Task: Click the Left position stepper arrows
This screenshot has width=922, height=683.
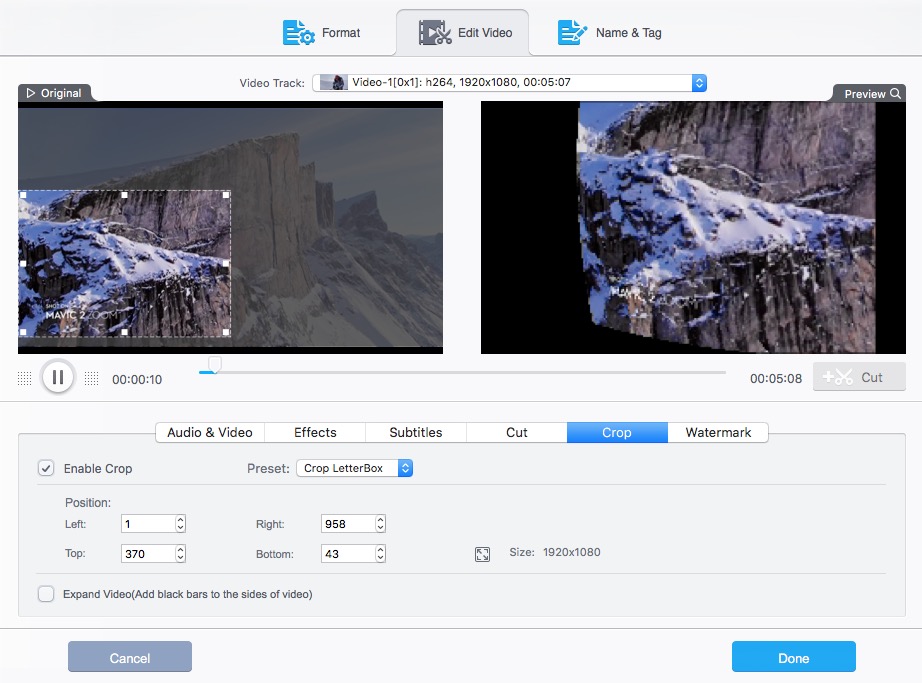Action: coord(180,524)
